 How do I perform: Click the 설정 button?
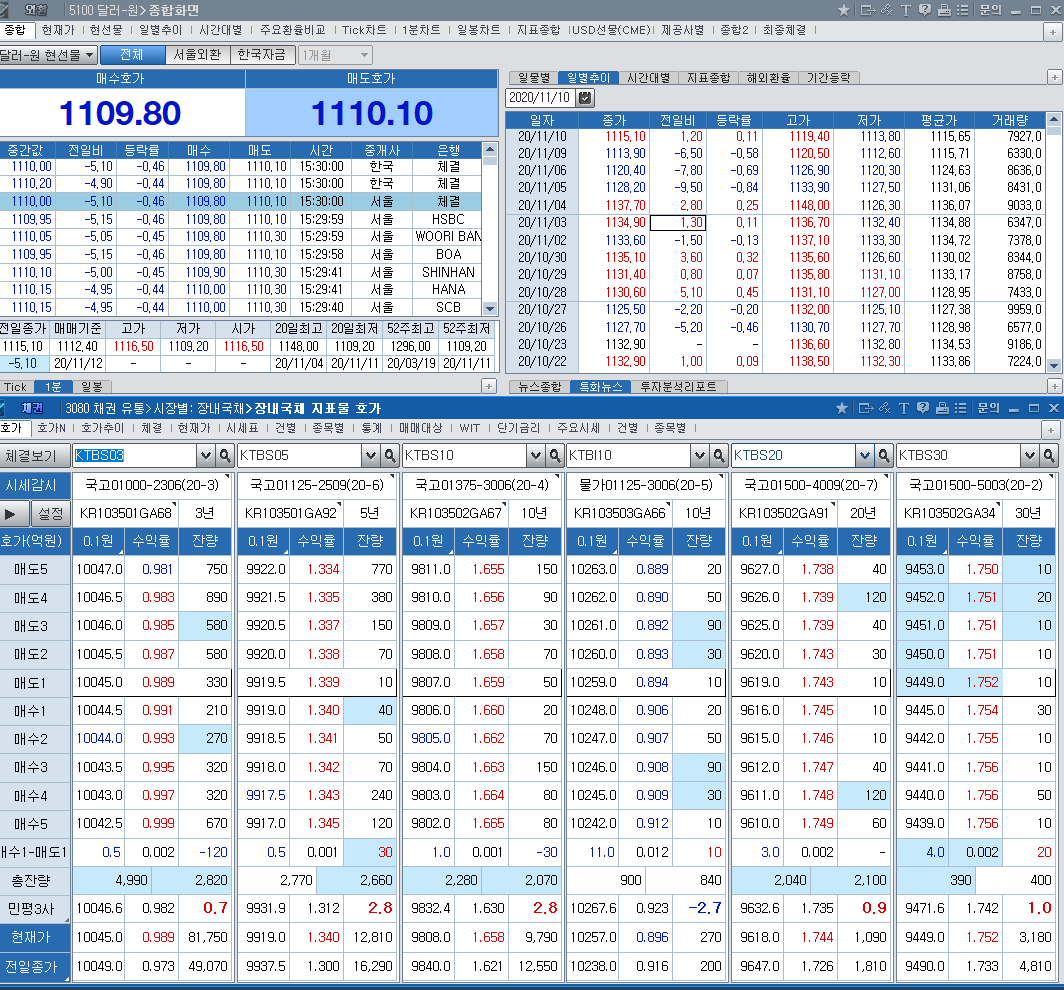pos(50,514)
